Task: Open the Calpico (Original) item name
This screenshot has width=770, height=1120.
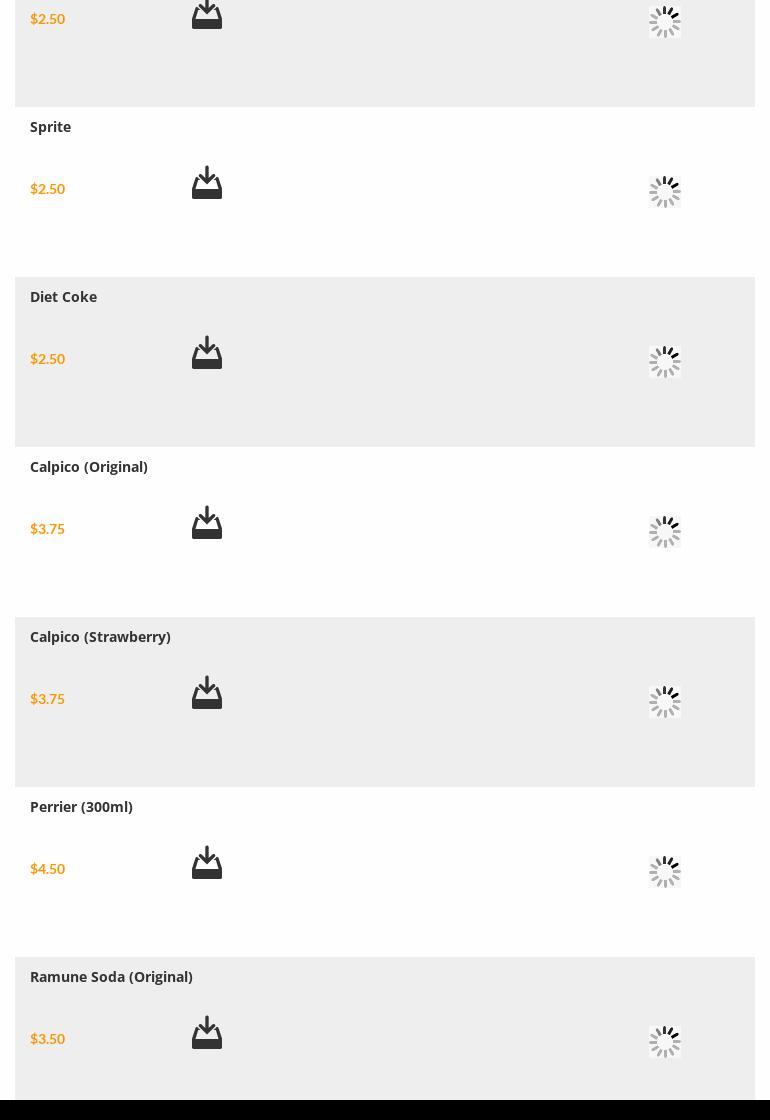Action: coord(89,467)
